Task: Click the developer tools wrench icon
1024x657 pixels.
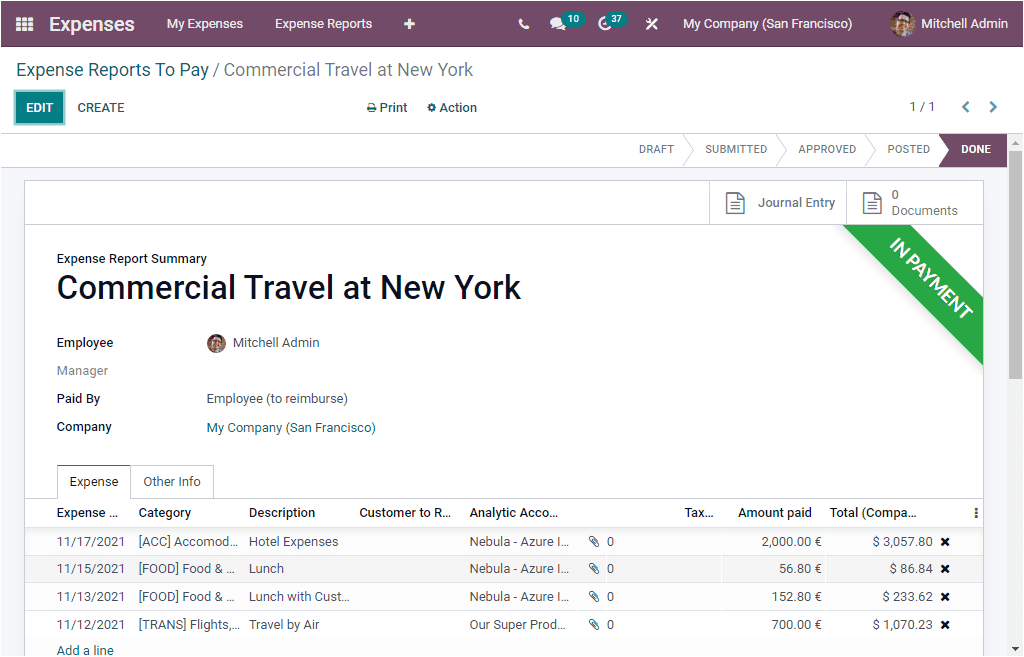Action: click(x=651, y=23)
